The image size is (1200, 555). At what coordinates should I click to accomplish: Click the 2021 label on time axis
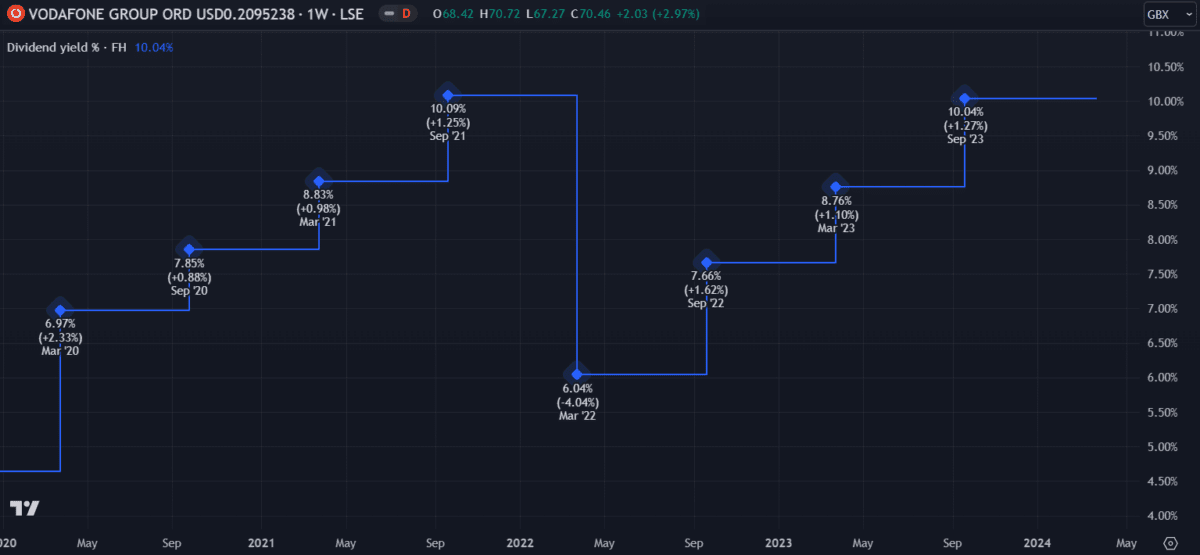tap(261, 543)
